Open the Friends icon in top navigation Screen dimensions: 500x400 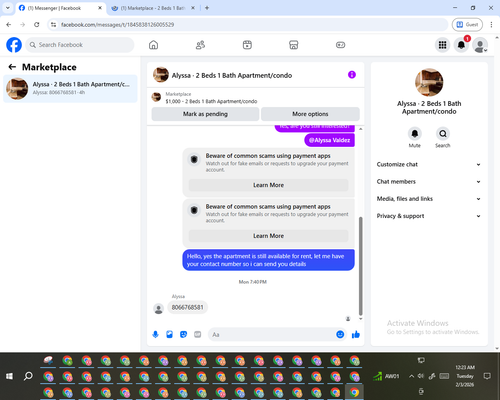pyautogui.click(x=200, y=45)
